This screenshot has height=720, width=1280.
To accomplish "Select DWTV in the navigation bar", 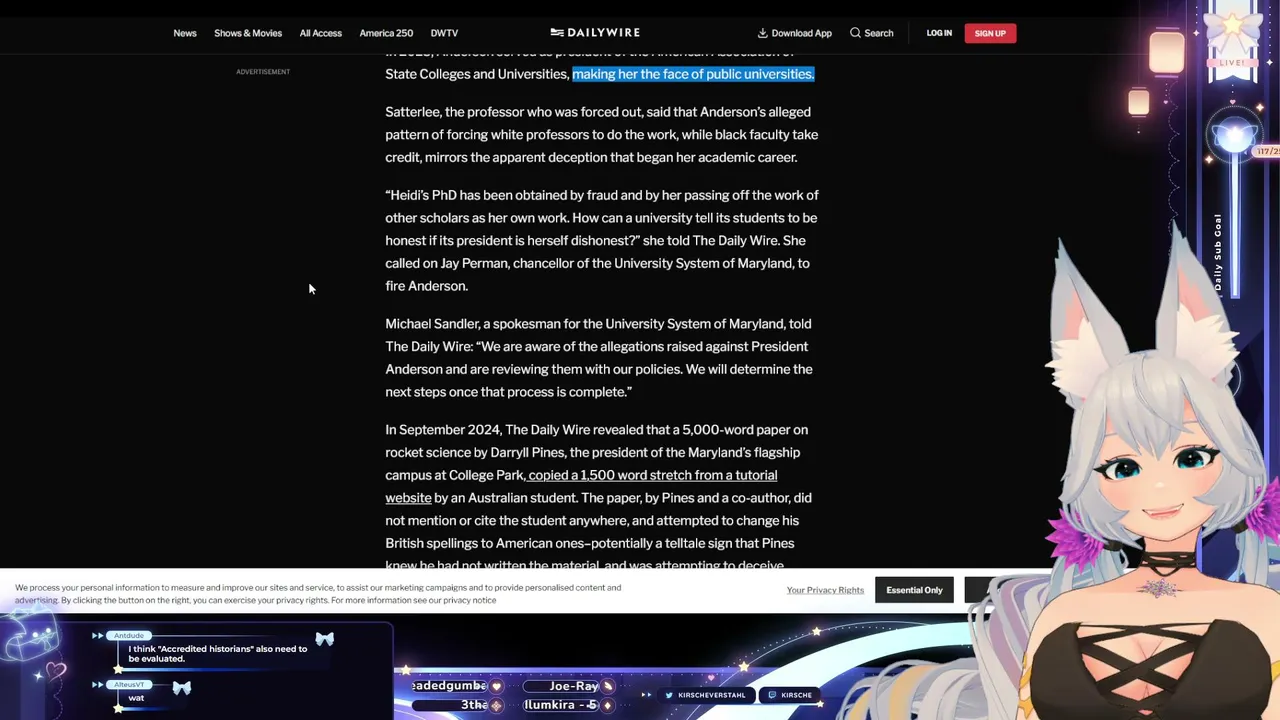I will (x=444, y=33).
